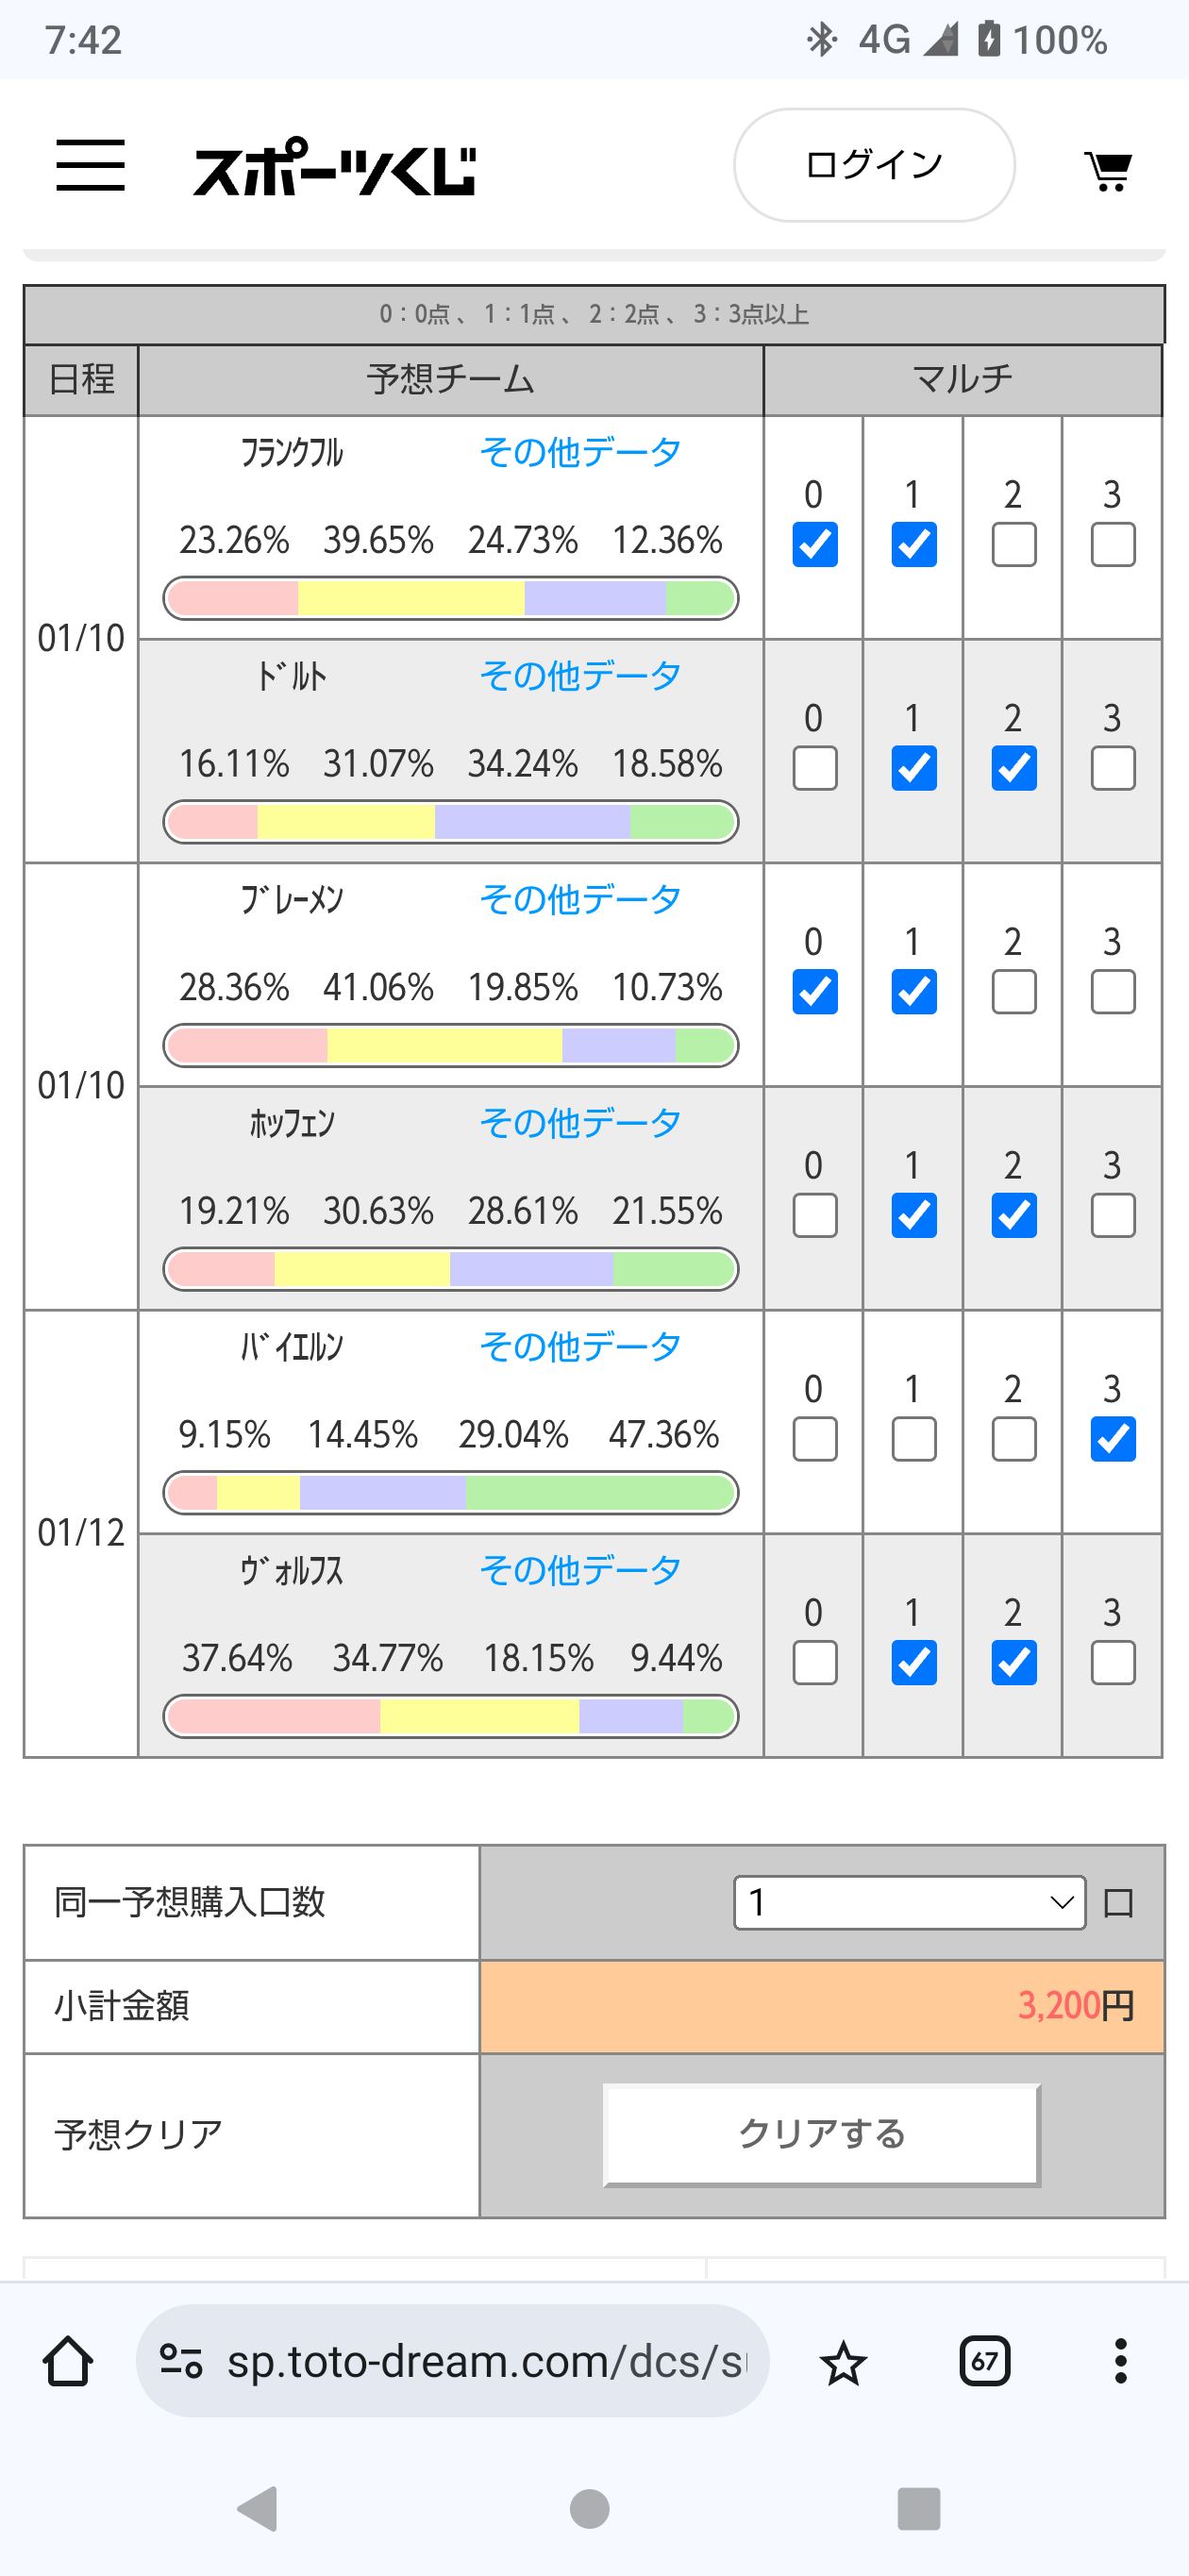Check 0 goals for ヴォルフス
1189x2576 pixels.
814,1664
